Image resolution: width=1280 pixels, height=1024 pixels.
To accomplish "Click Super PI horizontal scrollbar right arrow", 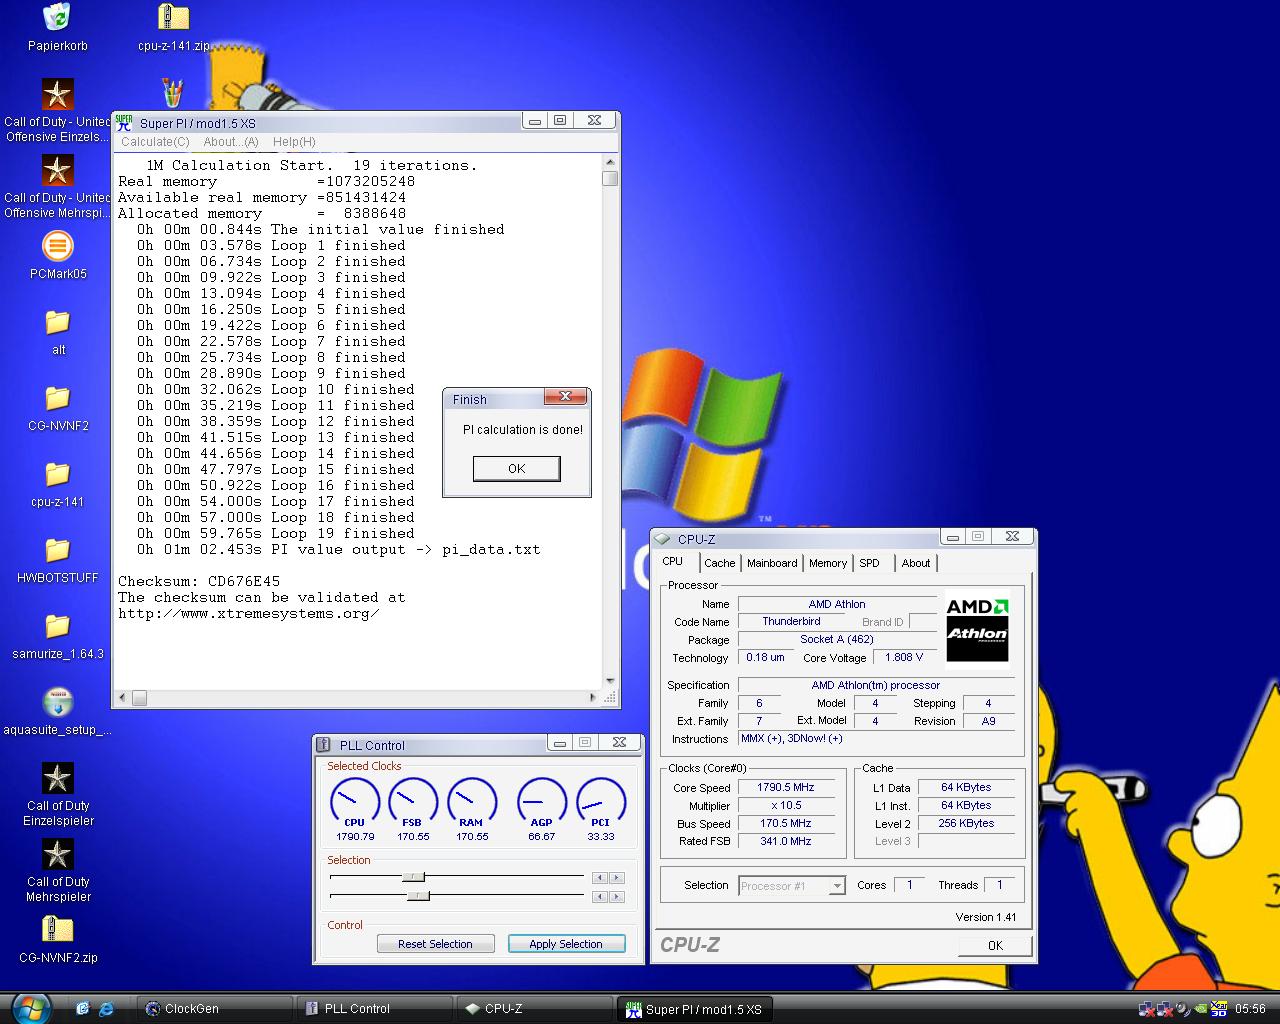I will click(x=593, y=698).
